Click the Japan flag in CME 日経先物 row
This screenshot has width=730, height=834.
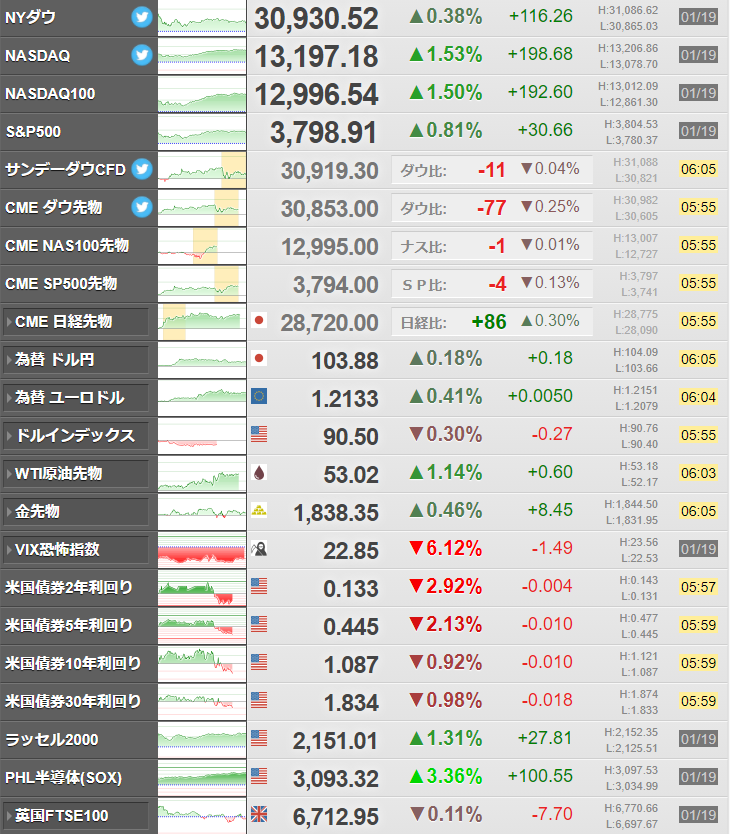point(259,321)
